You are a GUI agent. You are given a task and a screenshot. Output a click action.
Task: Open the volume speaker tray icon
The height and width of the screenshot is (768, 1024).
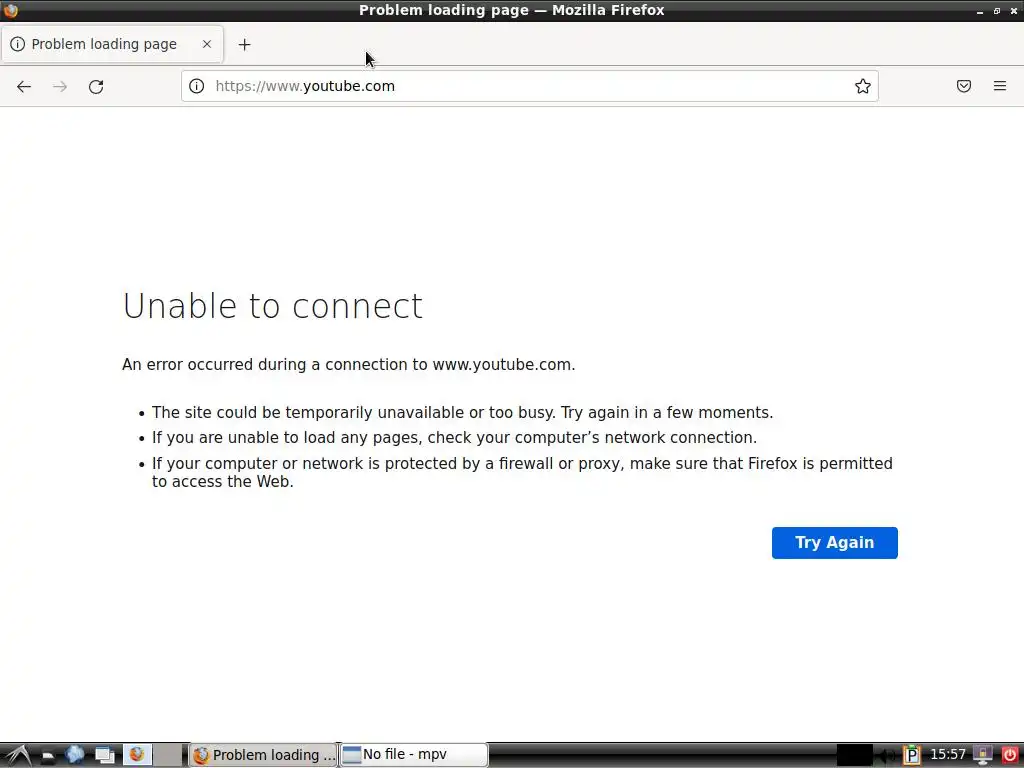point(887,756)
